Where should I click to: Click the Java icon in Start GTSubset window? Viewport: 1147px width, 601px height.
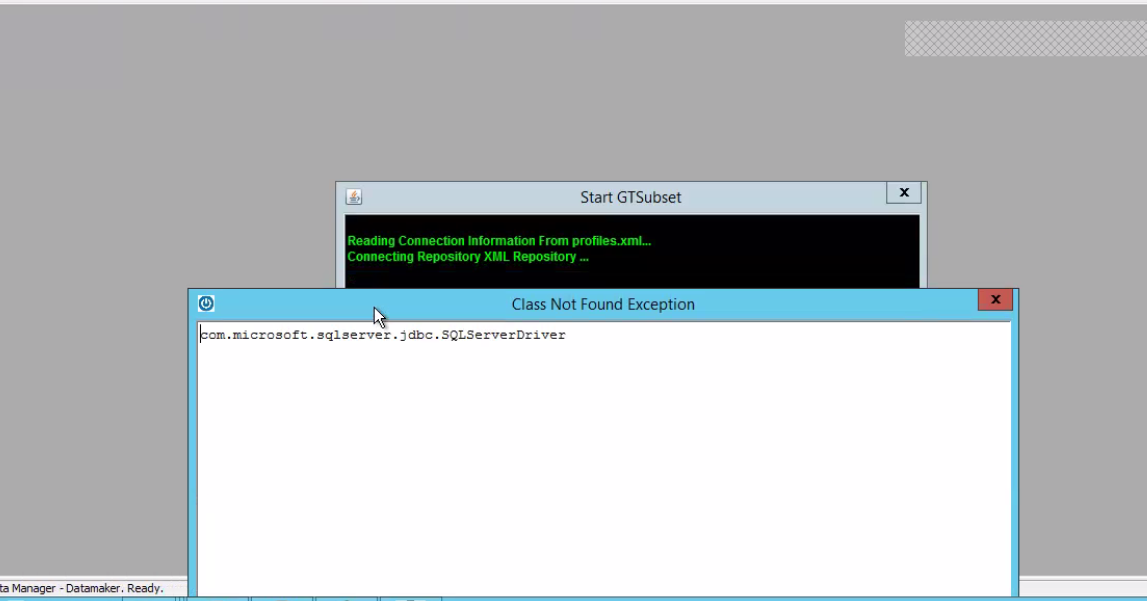pyautogui.click(x=354, y=197)
